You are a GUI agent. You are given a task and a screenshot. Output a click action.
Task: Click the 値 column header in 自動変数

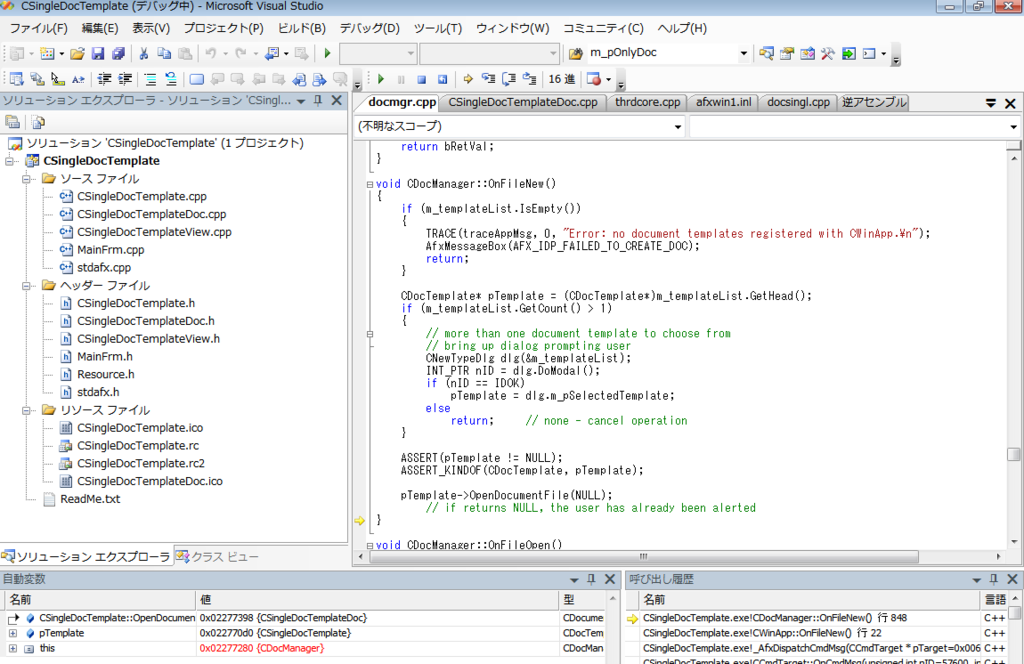coord(377,599)
